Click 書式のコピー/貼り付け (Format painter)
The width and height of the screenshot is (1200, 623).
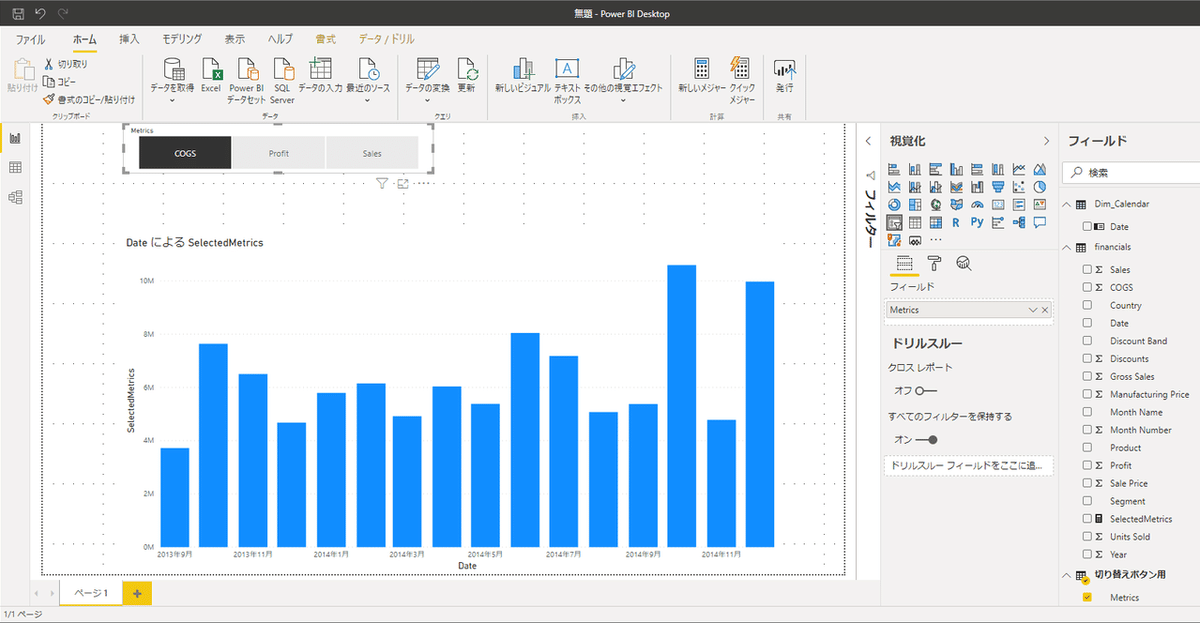click(88, 99)
